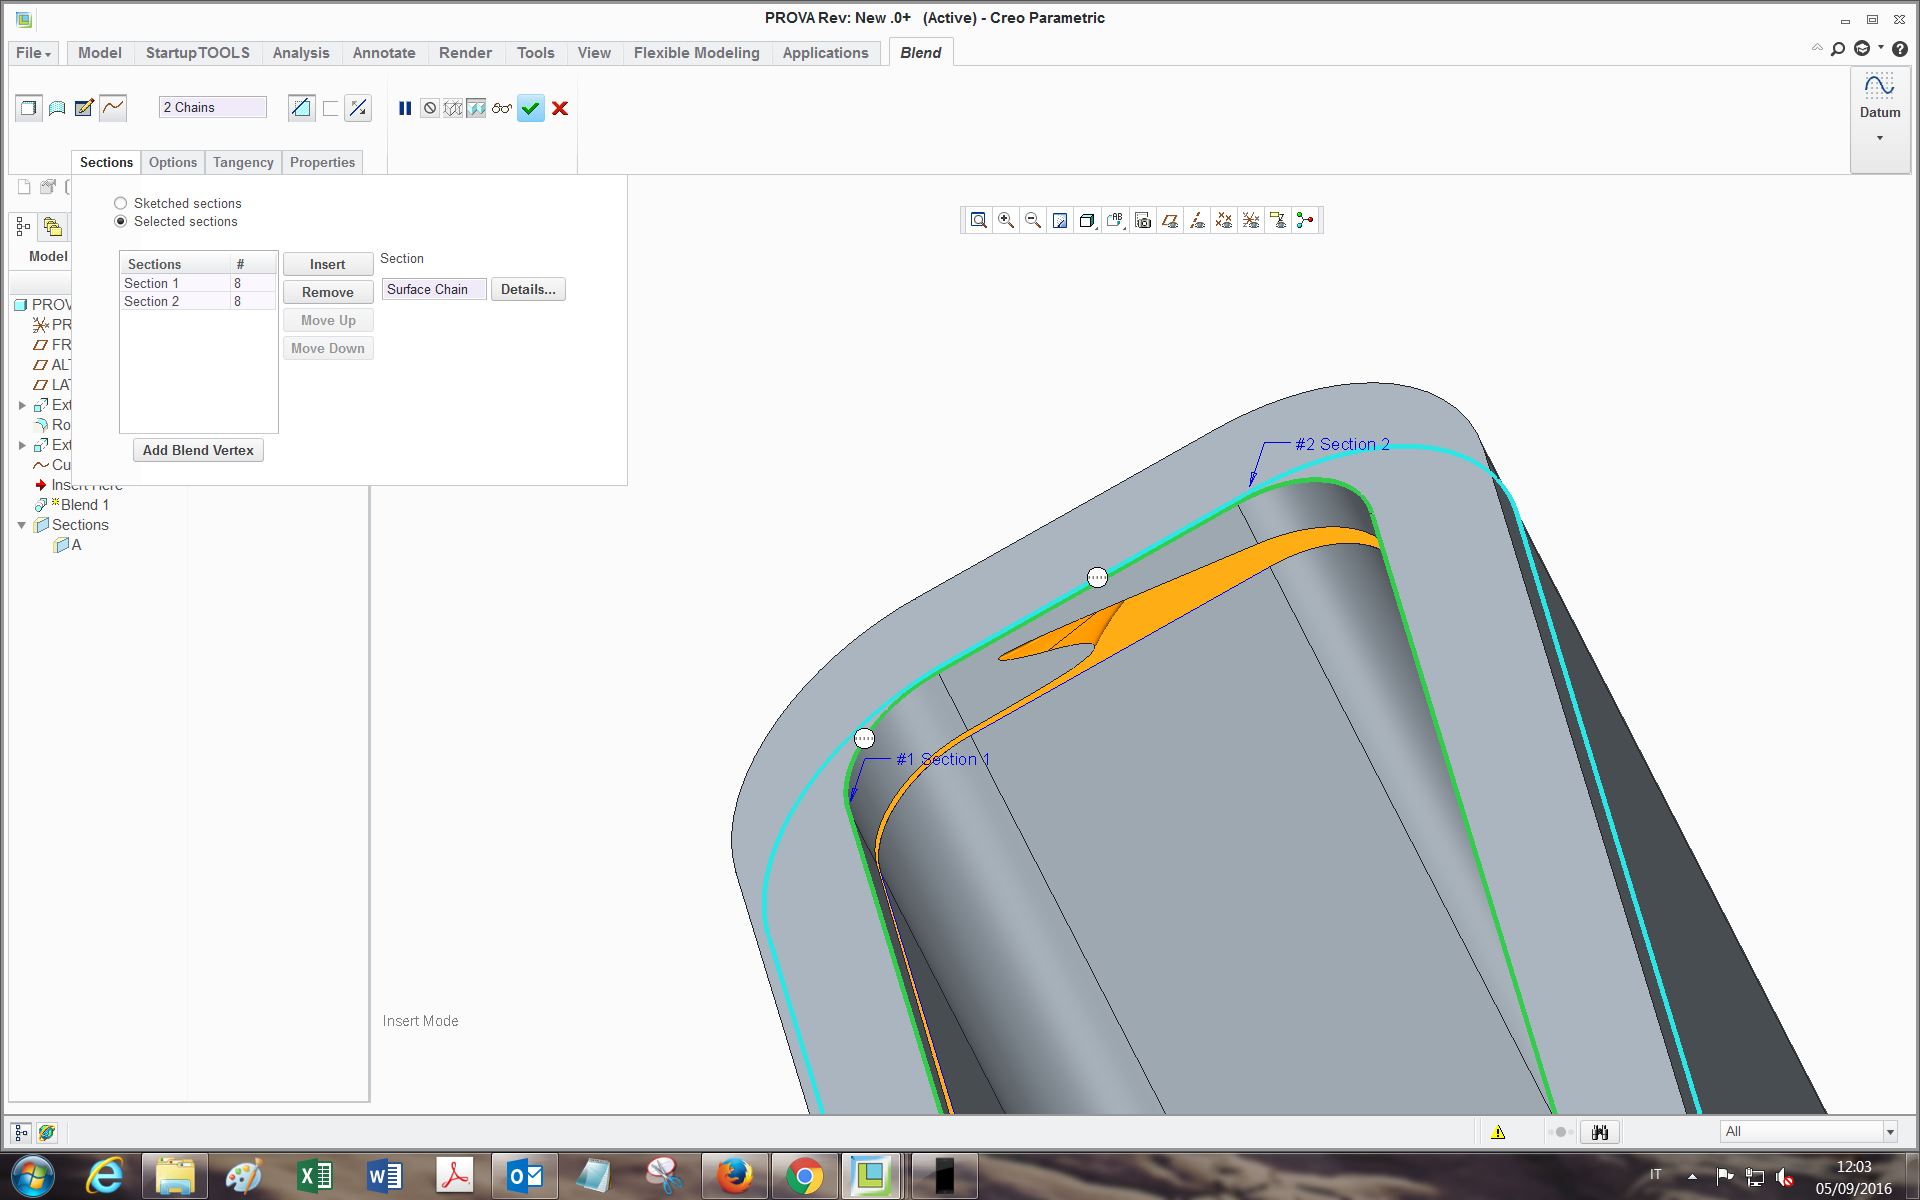The height and width of the screenshot is (1200, 1920).
Task: Select Section 2 row in table
Action: 198,301
